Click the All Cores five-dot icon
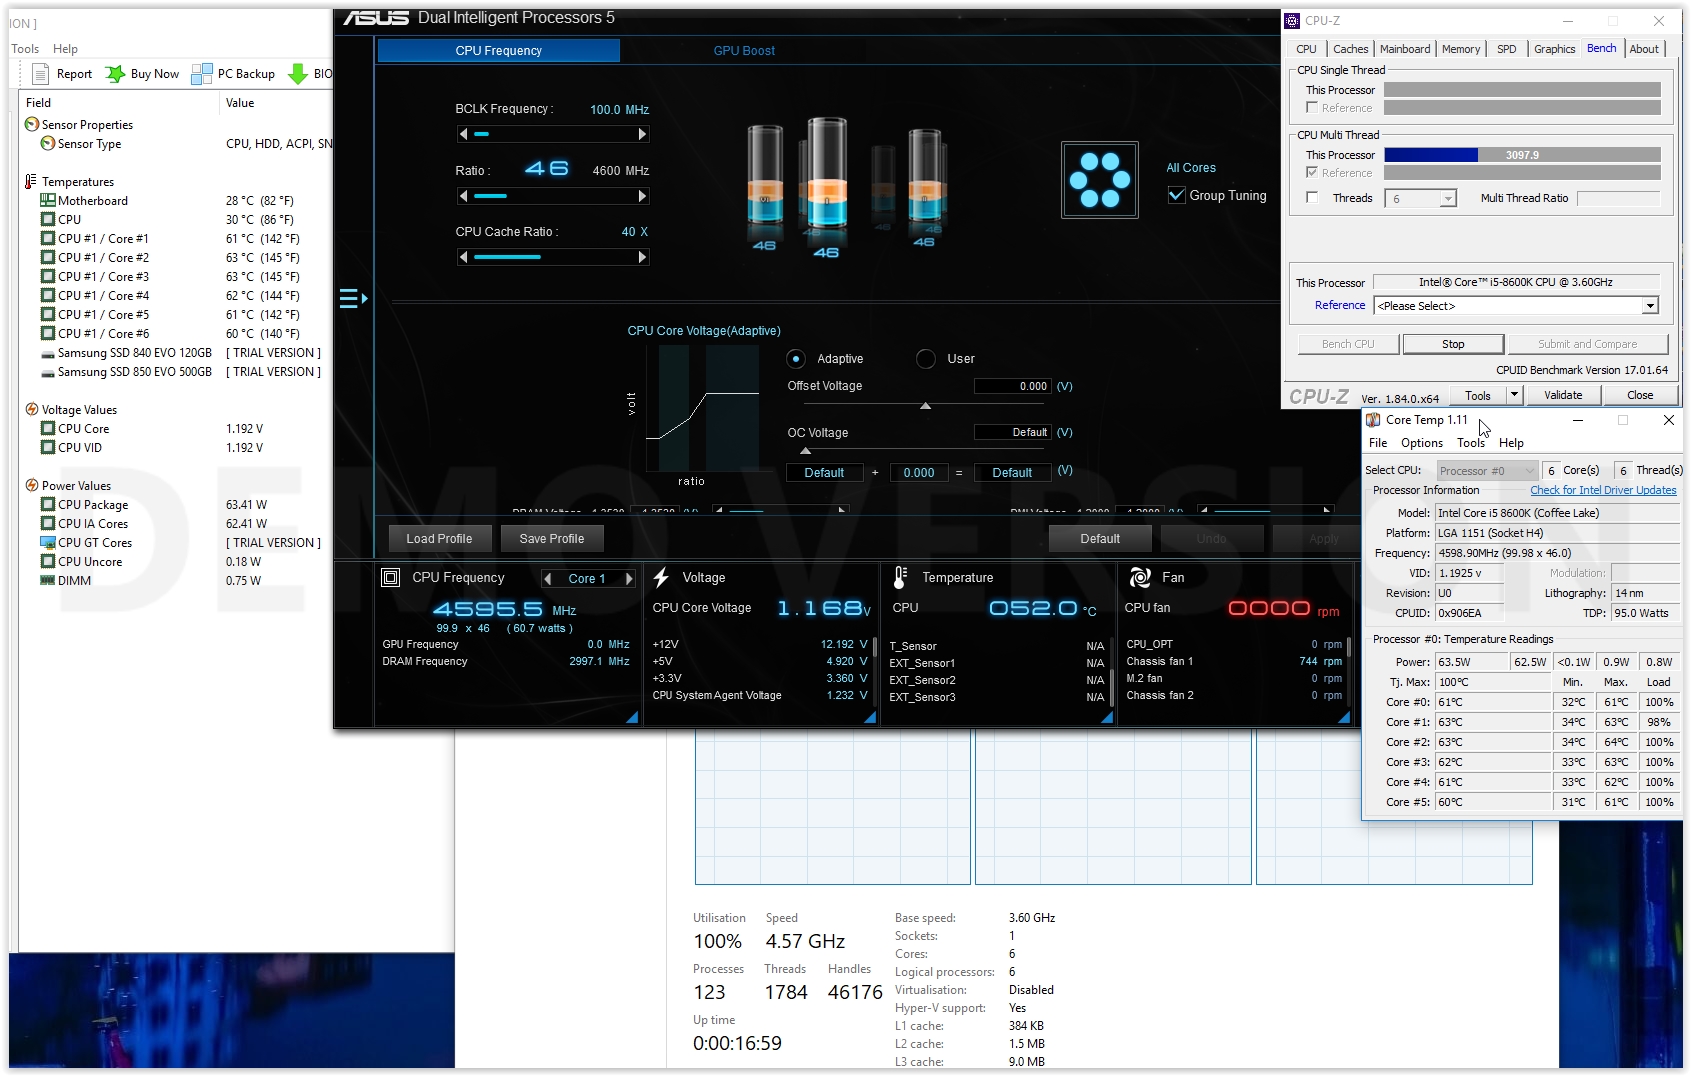This screenshot has height=1076, width=1691. [1099, 180]
